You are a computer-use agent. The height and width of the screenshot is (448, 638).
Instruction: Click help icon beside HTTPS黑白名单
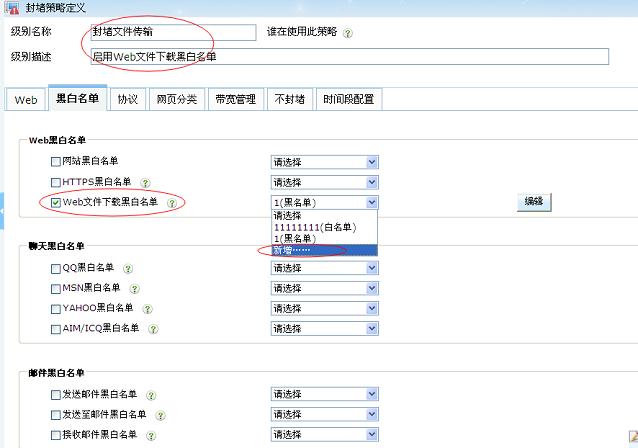pos(145,182)
